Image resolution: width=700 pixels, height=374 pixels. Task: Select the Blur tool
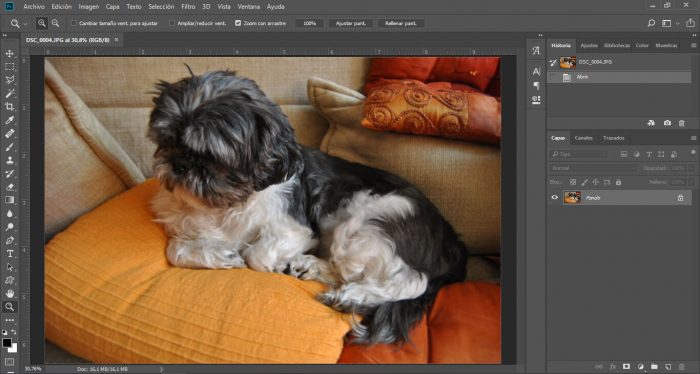(9, 213)
